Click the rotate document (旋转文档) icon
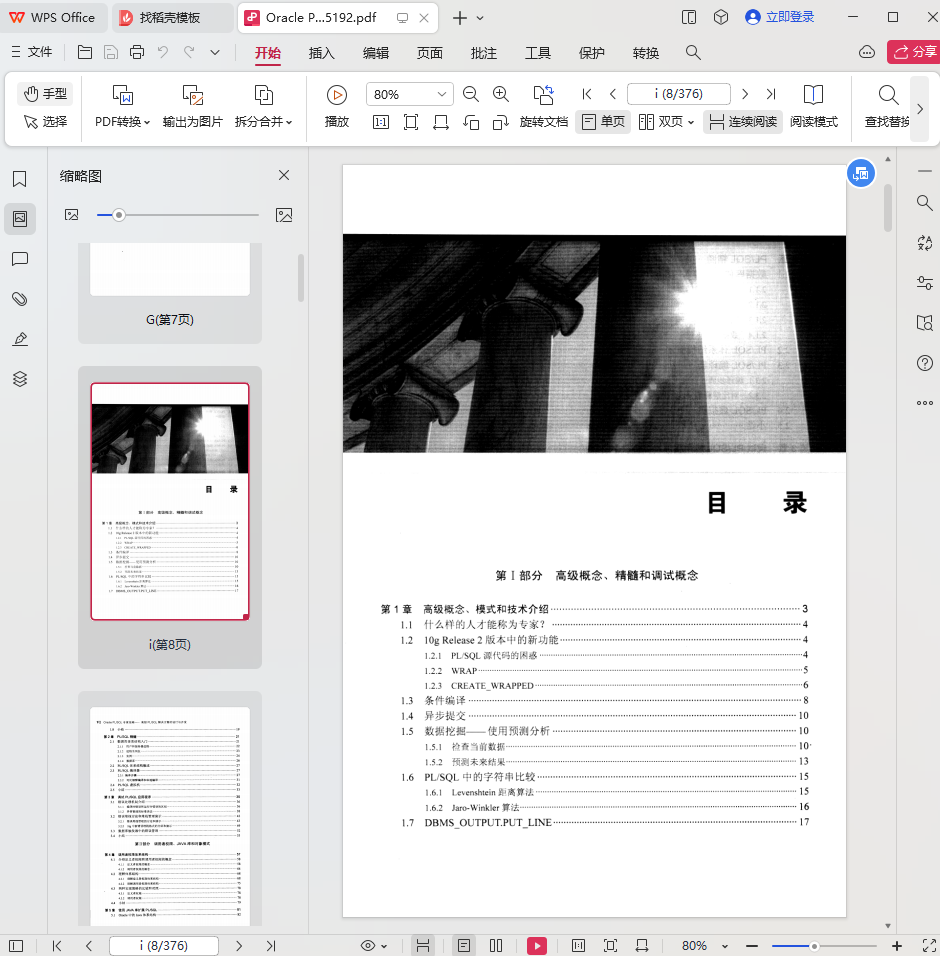940x956 pixels. [x=543, y=95]
